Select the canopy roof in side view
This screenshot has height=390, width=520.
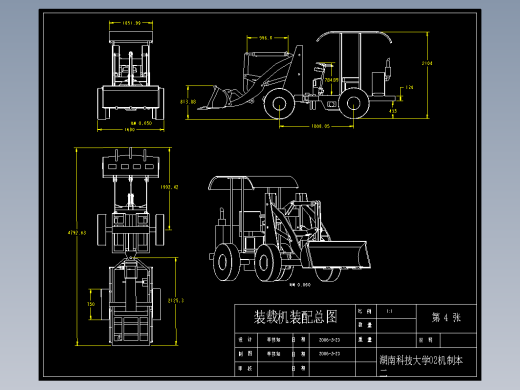point(354,37)
